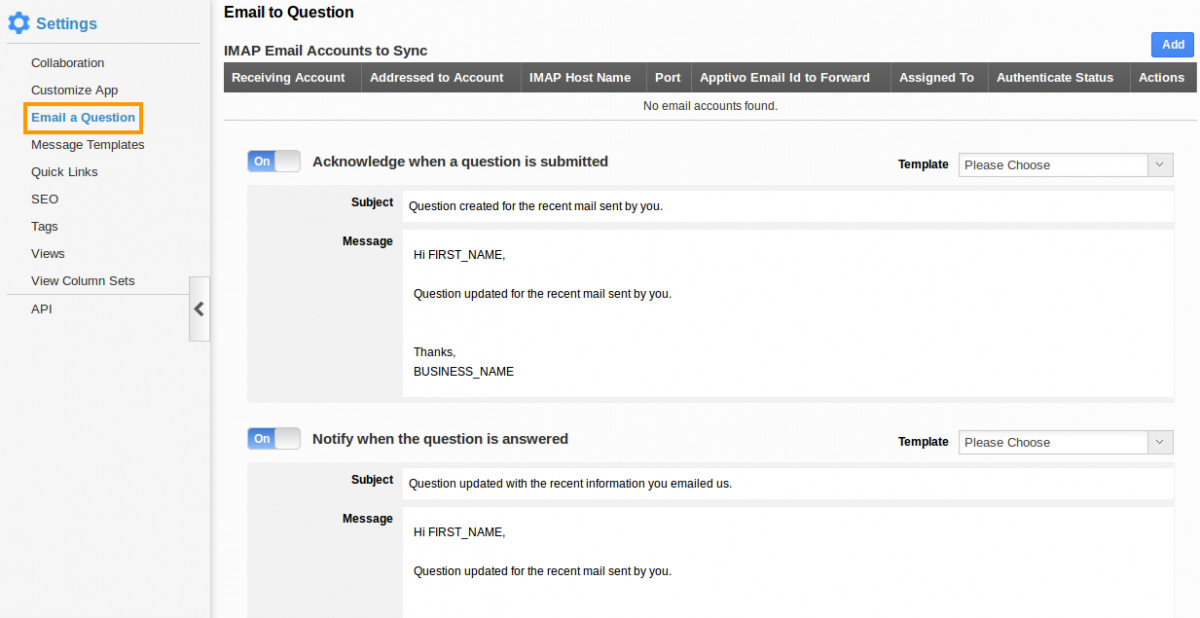Select Email a Question menu item

tap(83, 117)
